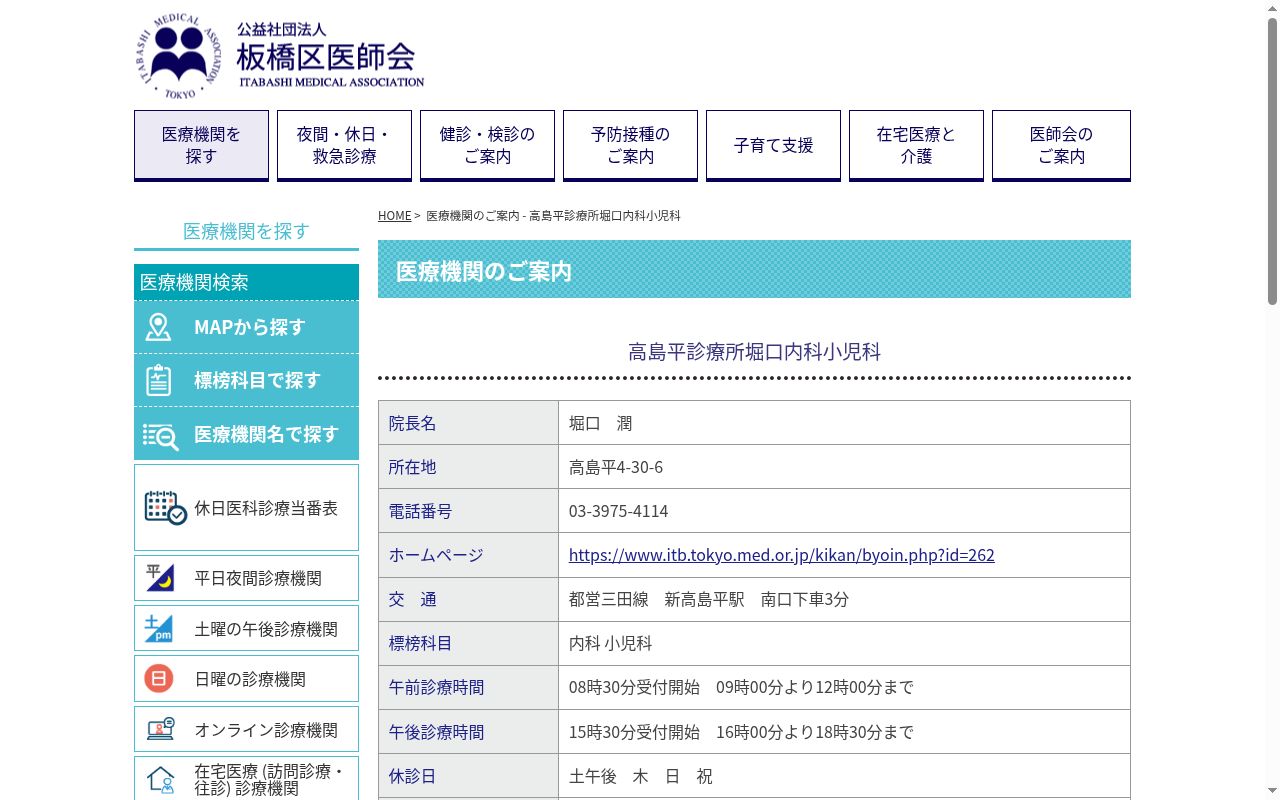Open the 健診・検診のご案内 navigation tab
This screenshot has height=800, width=1280.
click(487, 145)
